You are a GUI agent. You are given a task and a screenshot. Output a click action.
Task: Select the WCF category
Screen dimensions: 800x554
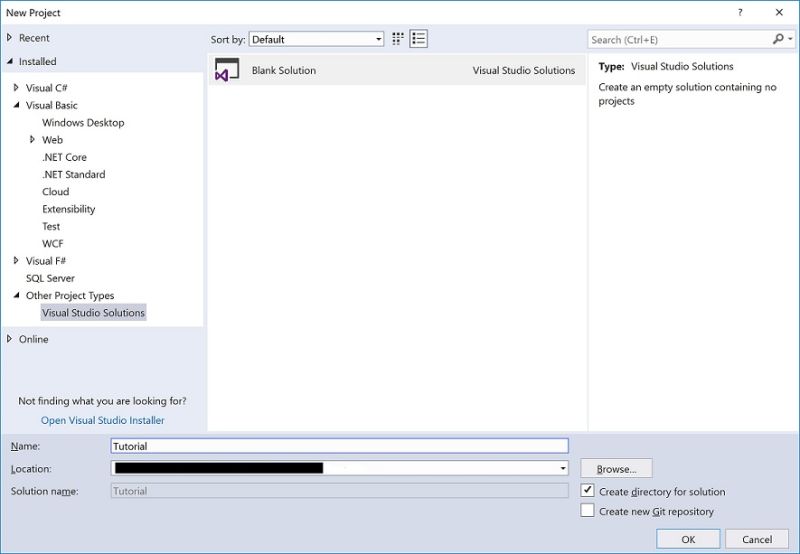pos(53,244)
